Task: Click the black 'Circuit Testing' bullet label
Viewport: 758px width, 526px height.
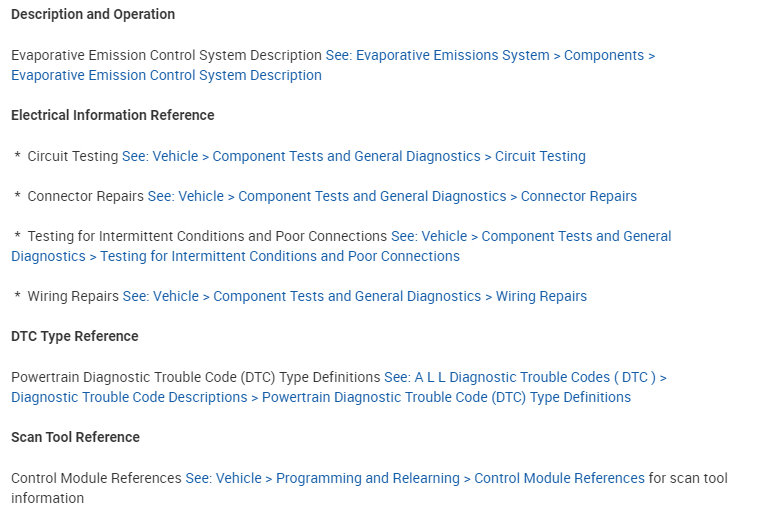Action: coord(73,157)
